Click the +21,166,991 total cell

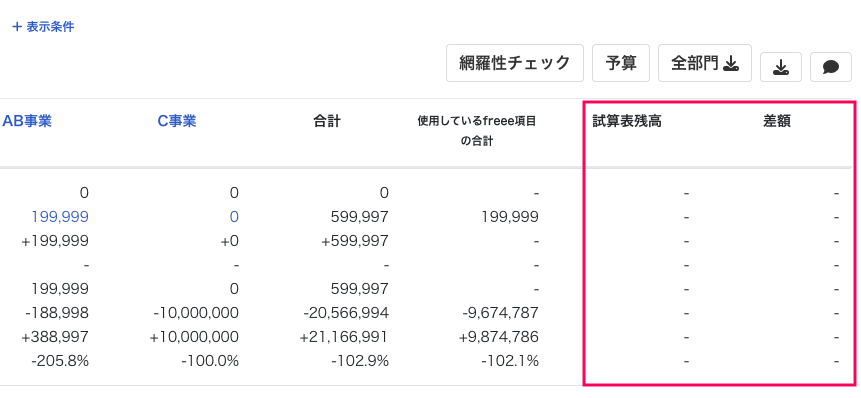344,337
